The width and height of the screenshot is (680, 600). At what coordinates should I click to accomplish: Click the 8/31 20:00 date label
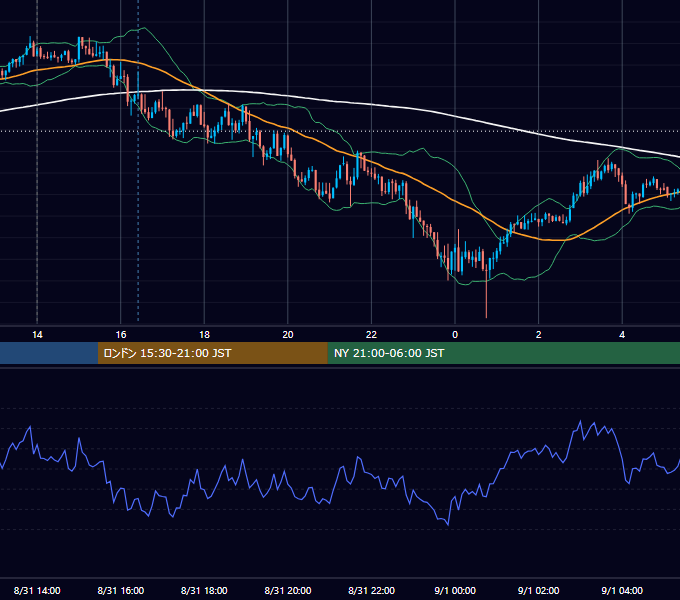(288, 590)
